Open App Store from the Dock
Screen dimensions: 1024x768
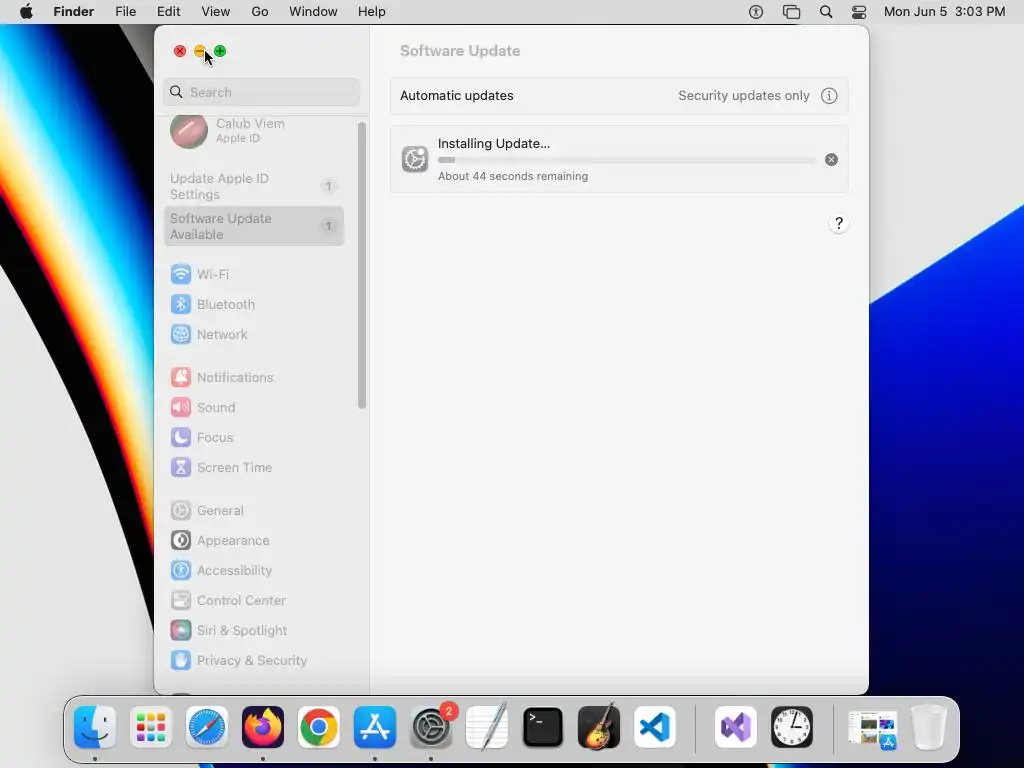[x=375, y=727]
